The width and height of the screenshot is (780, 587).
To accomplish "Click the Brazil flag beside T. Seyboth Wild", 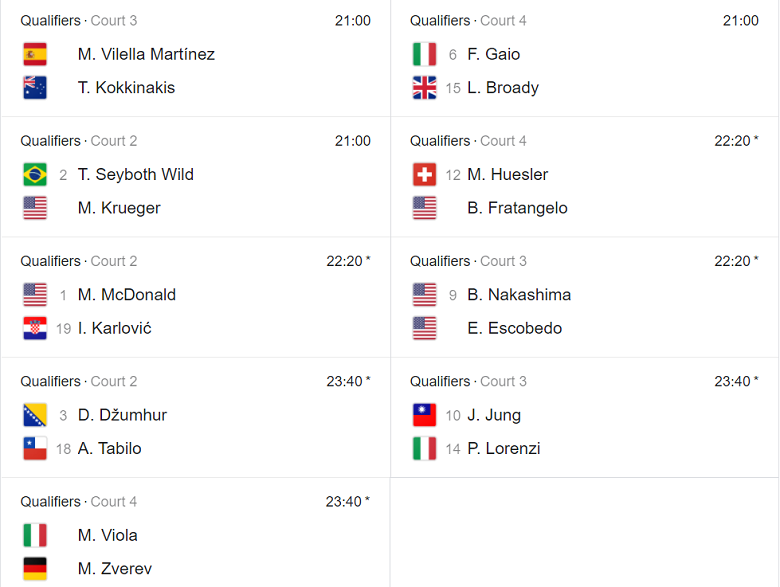I will pos(35,175).
